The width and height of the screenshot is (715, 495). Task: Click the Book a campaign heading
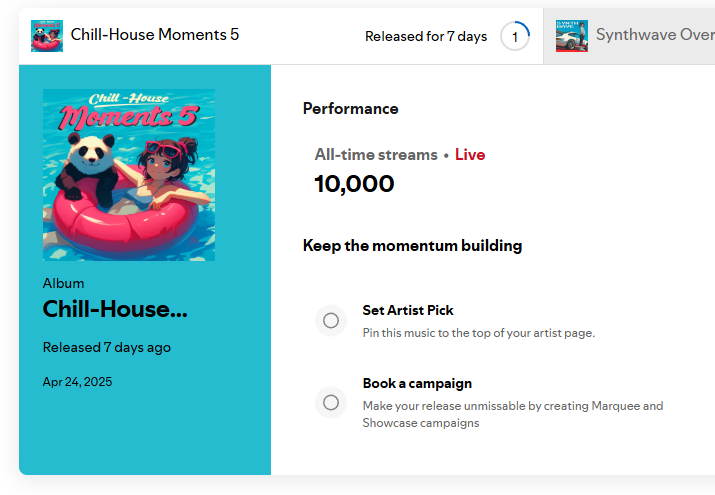417,383
